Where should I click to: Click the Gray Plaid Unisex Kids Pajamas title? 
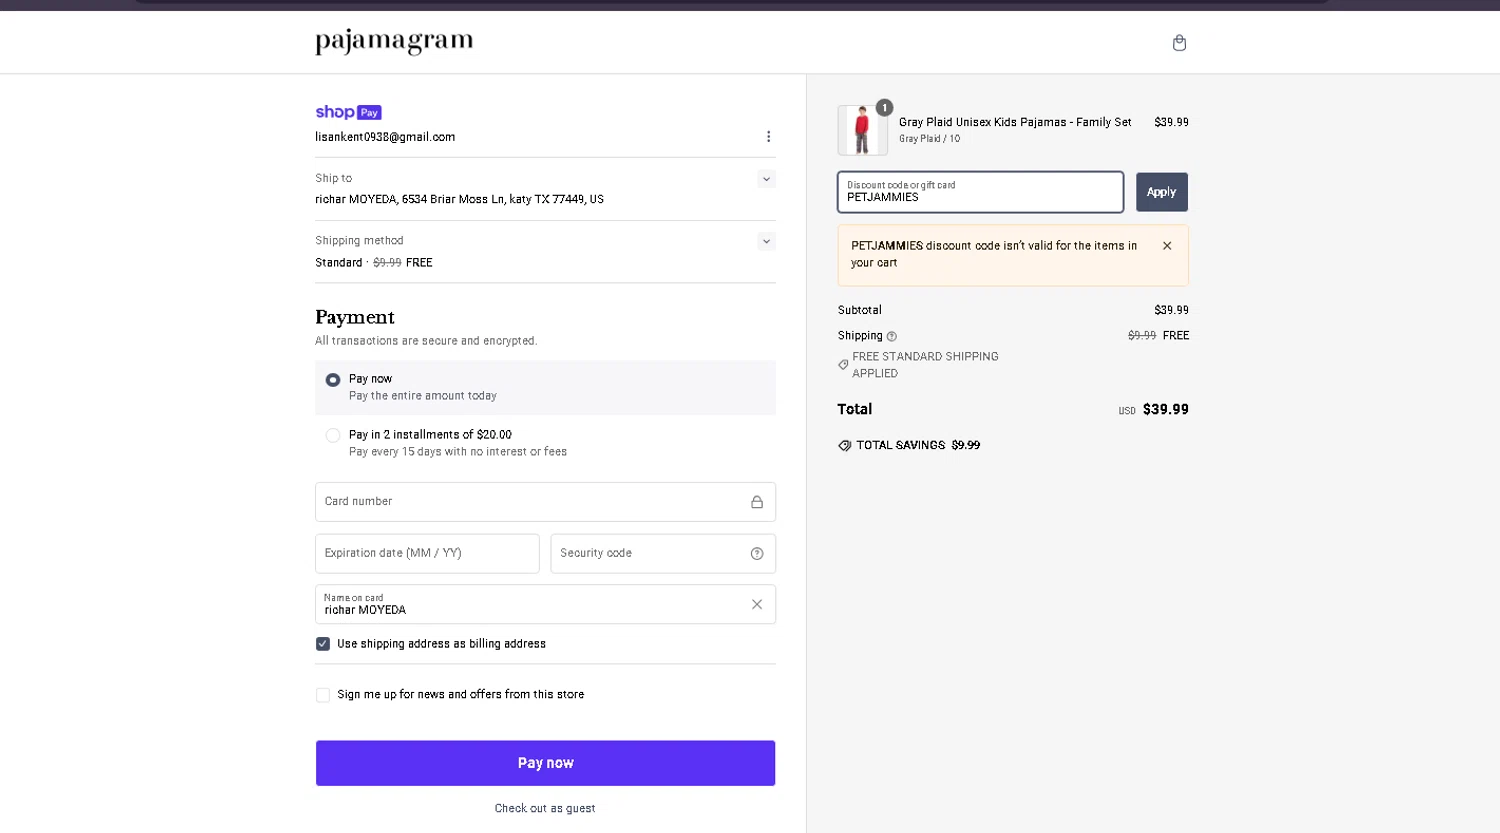[x=1015, y=122]
